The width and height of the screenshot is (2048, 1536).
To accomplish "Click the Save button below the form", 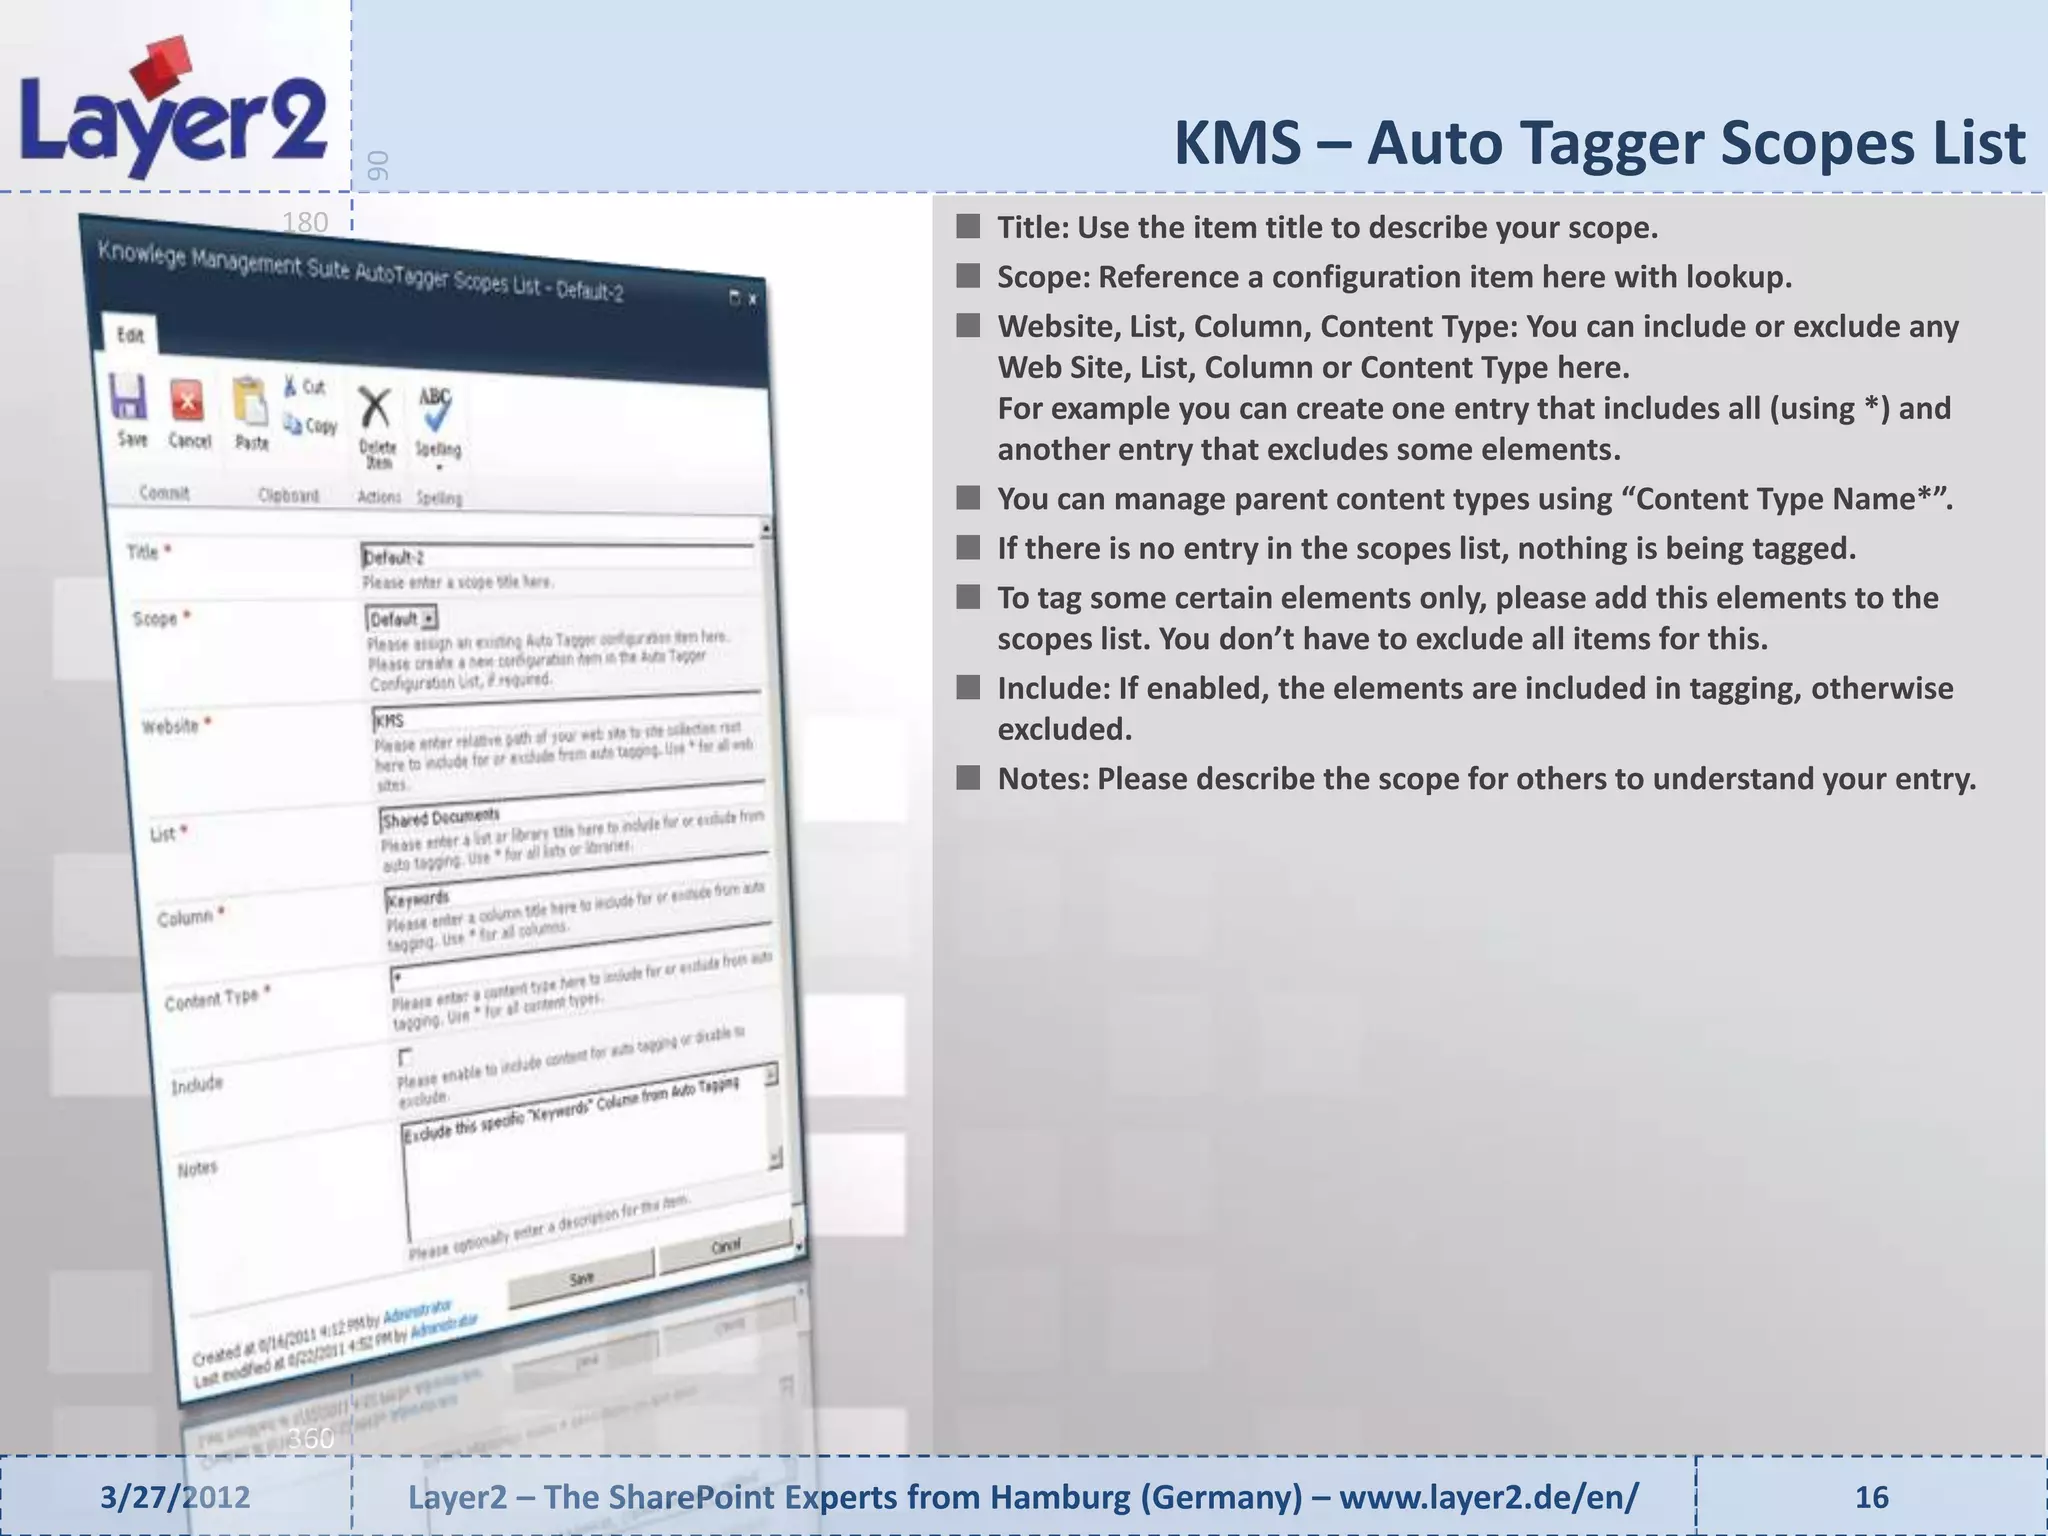I will (x=581, y=1278).
